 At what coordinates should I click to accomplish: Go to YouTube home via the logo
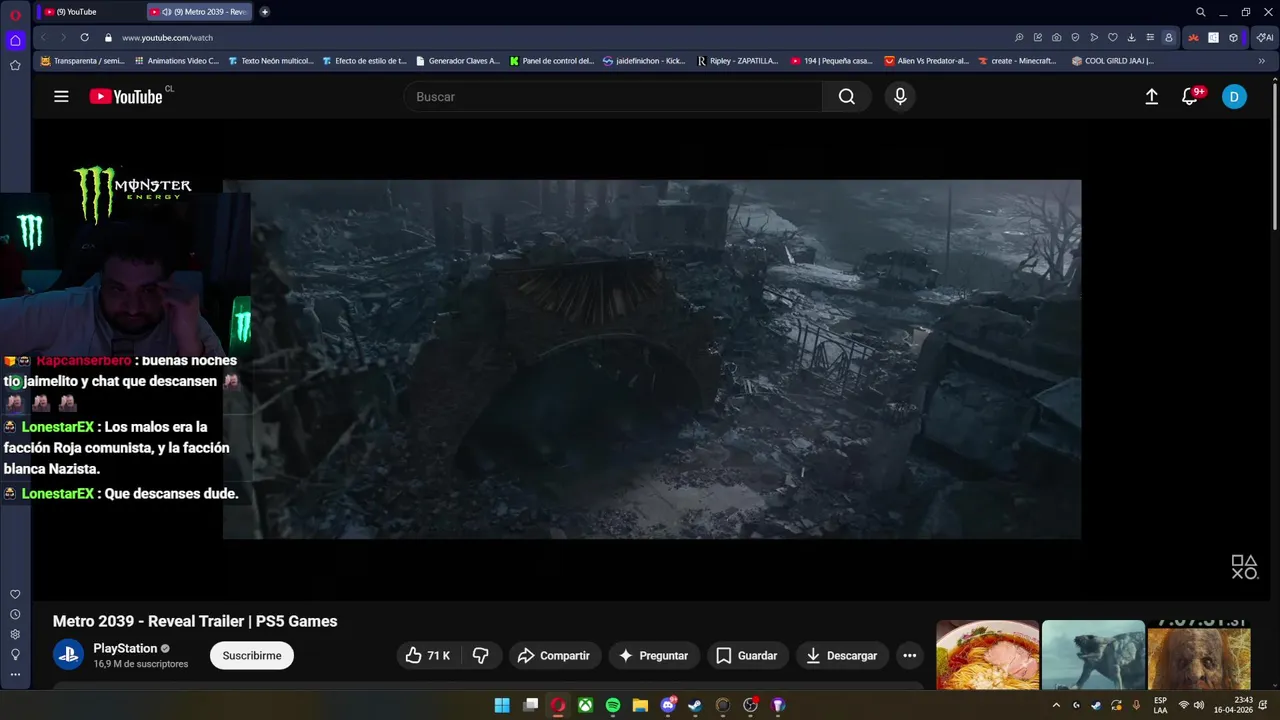coord(126,96)
